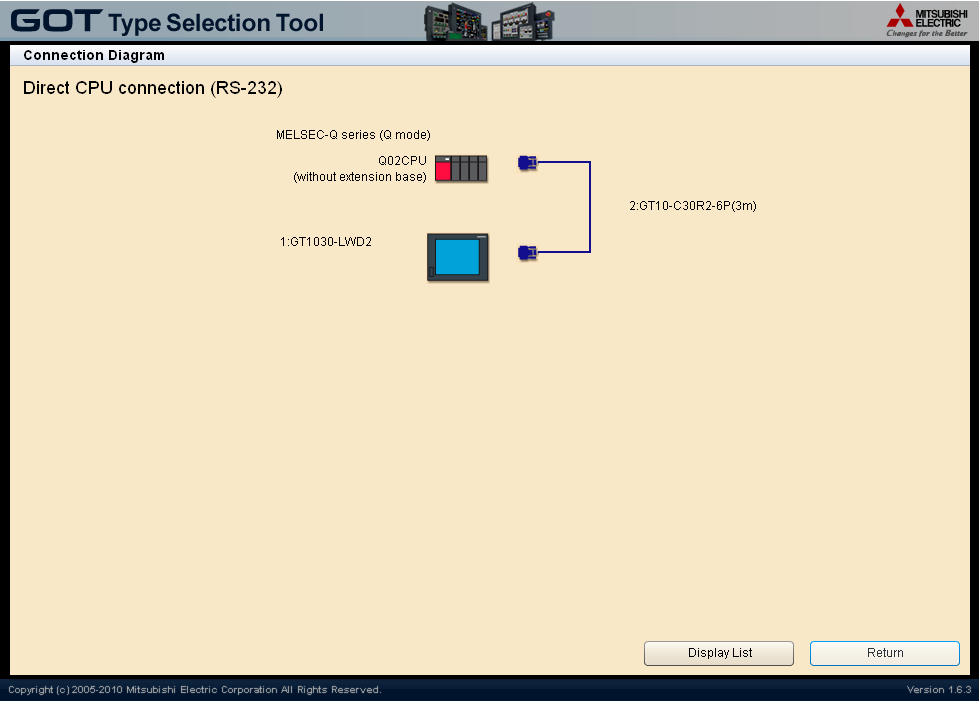Click the Direct CPU connection (RS-232) heading
979x701 pixels.
(152, 88)
